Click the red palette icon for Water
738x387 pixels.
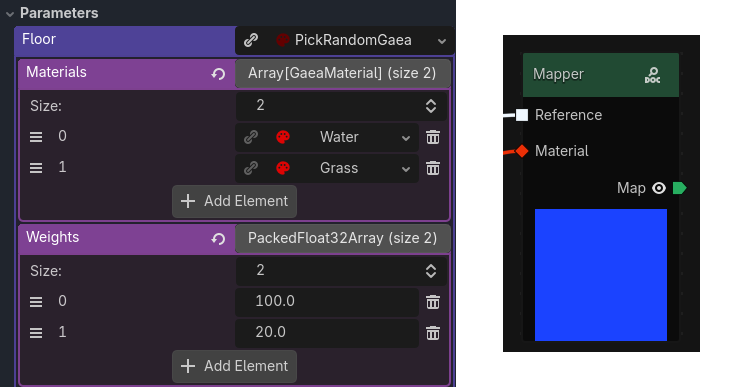pos(282,137)
